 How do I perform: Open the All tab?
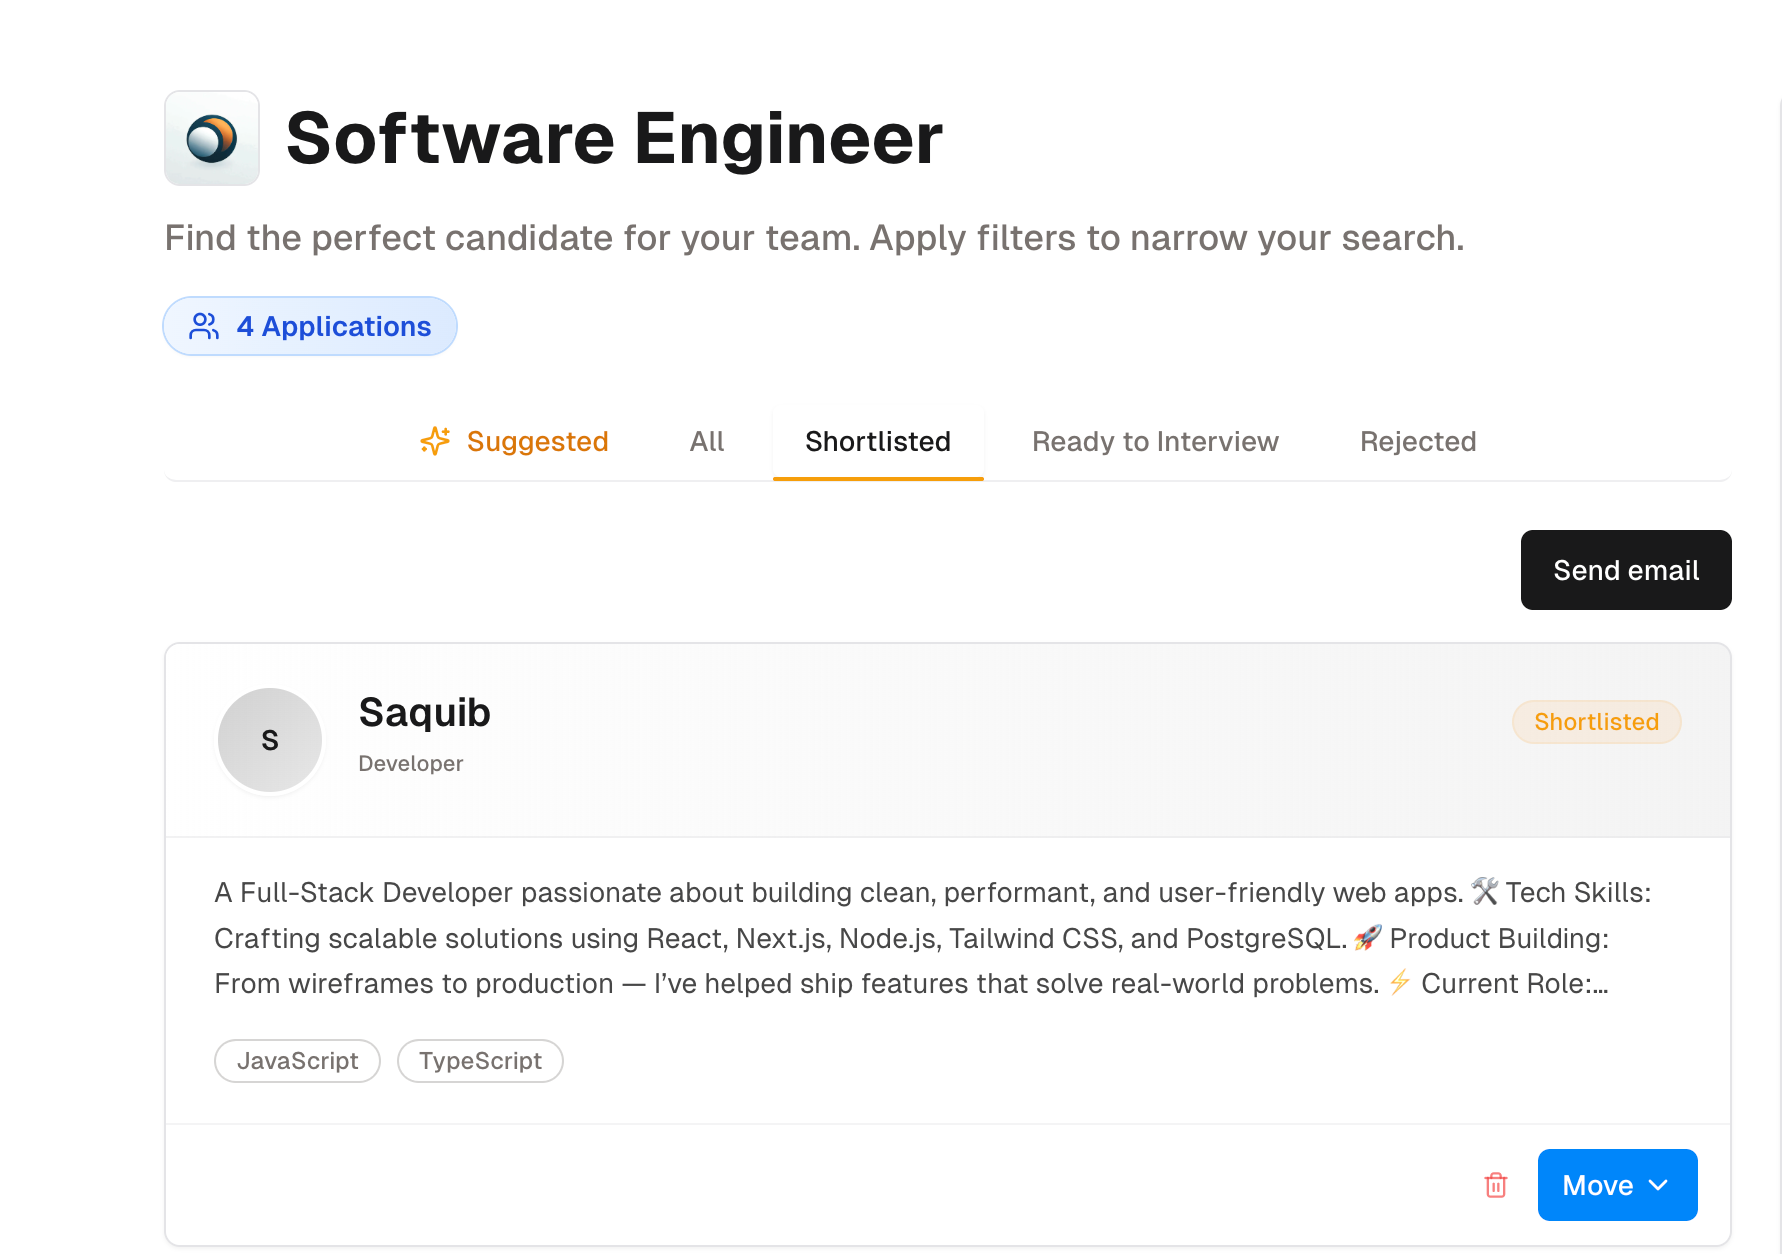coord(707,441)
